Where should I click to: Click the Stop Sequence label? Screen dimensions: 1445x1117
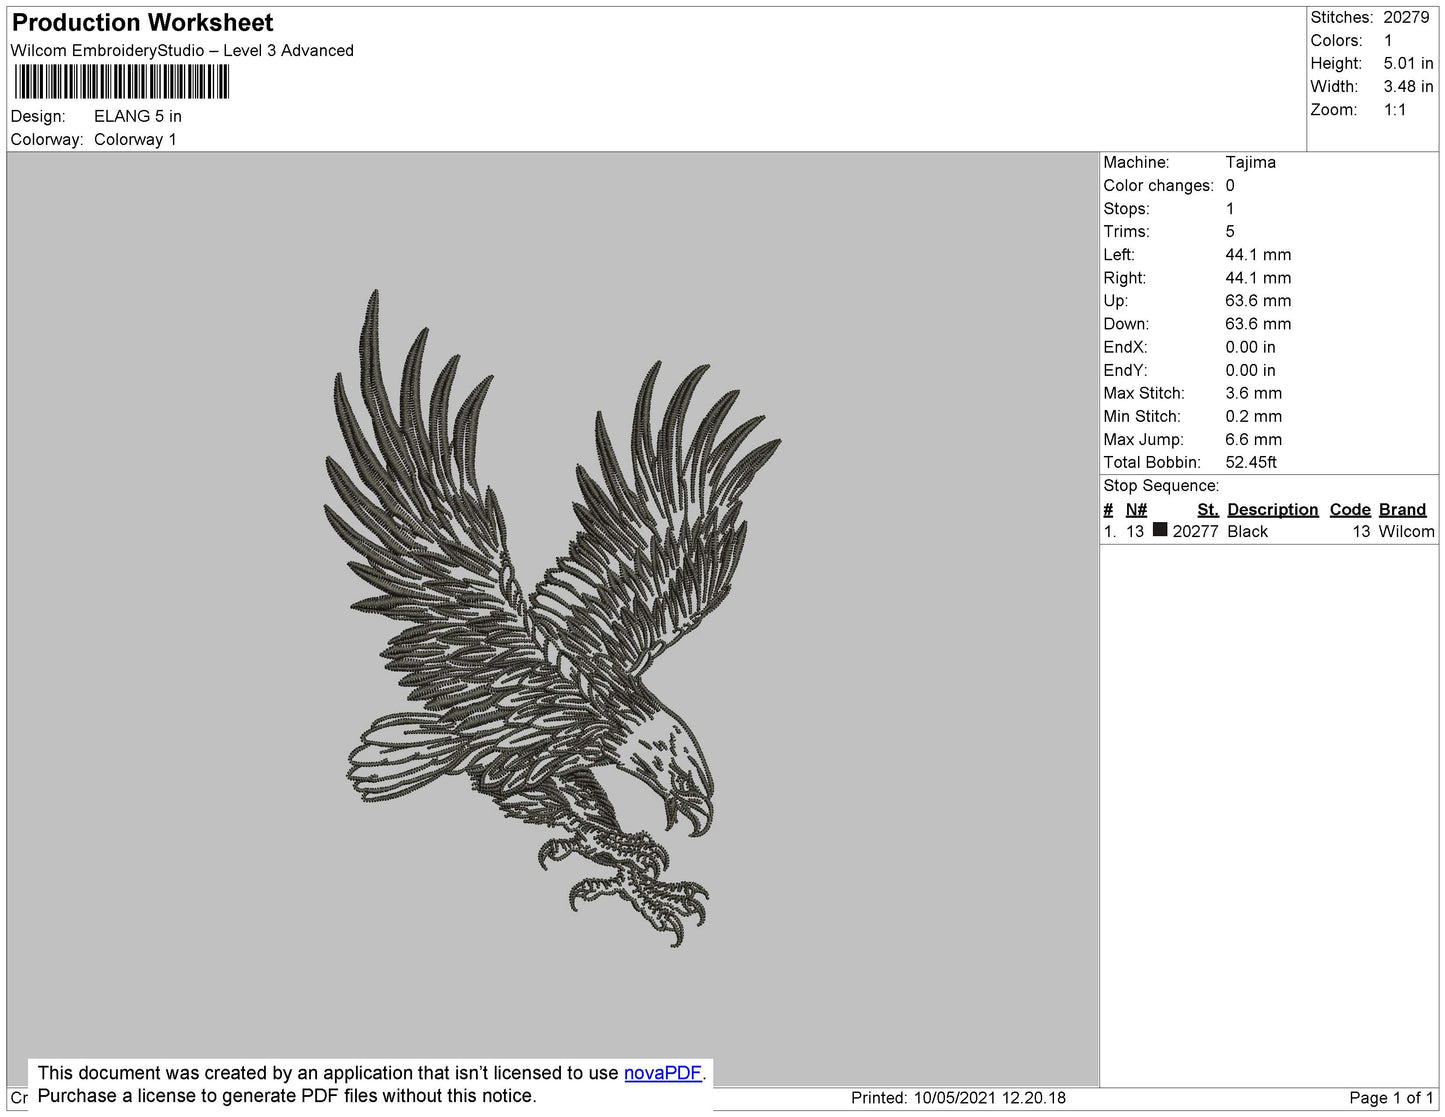click(x=1161, y=485)
